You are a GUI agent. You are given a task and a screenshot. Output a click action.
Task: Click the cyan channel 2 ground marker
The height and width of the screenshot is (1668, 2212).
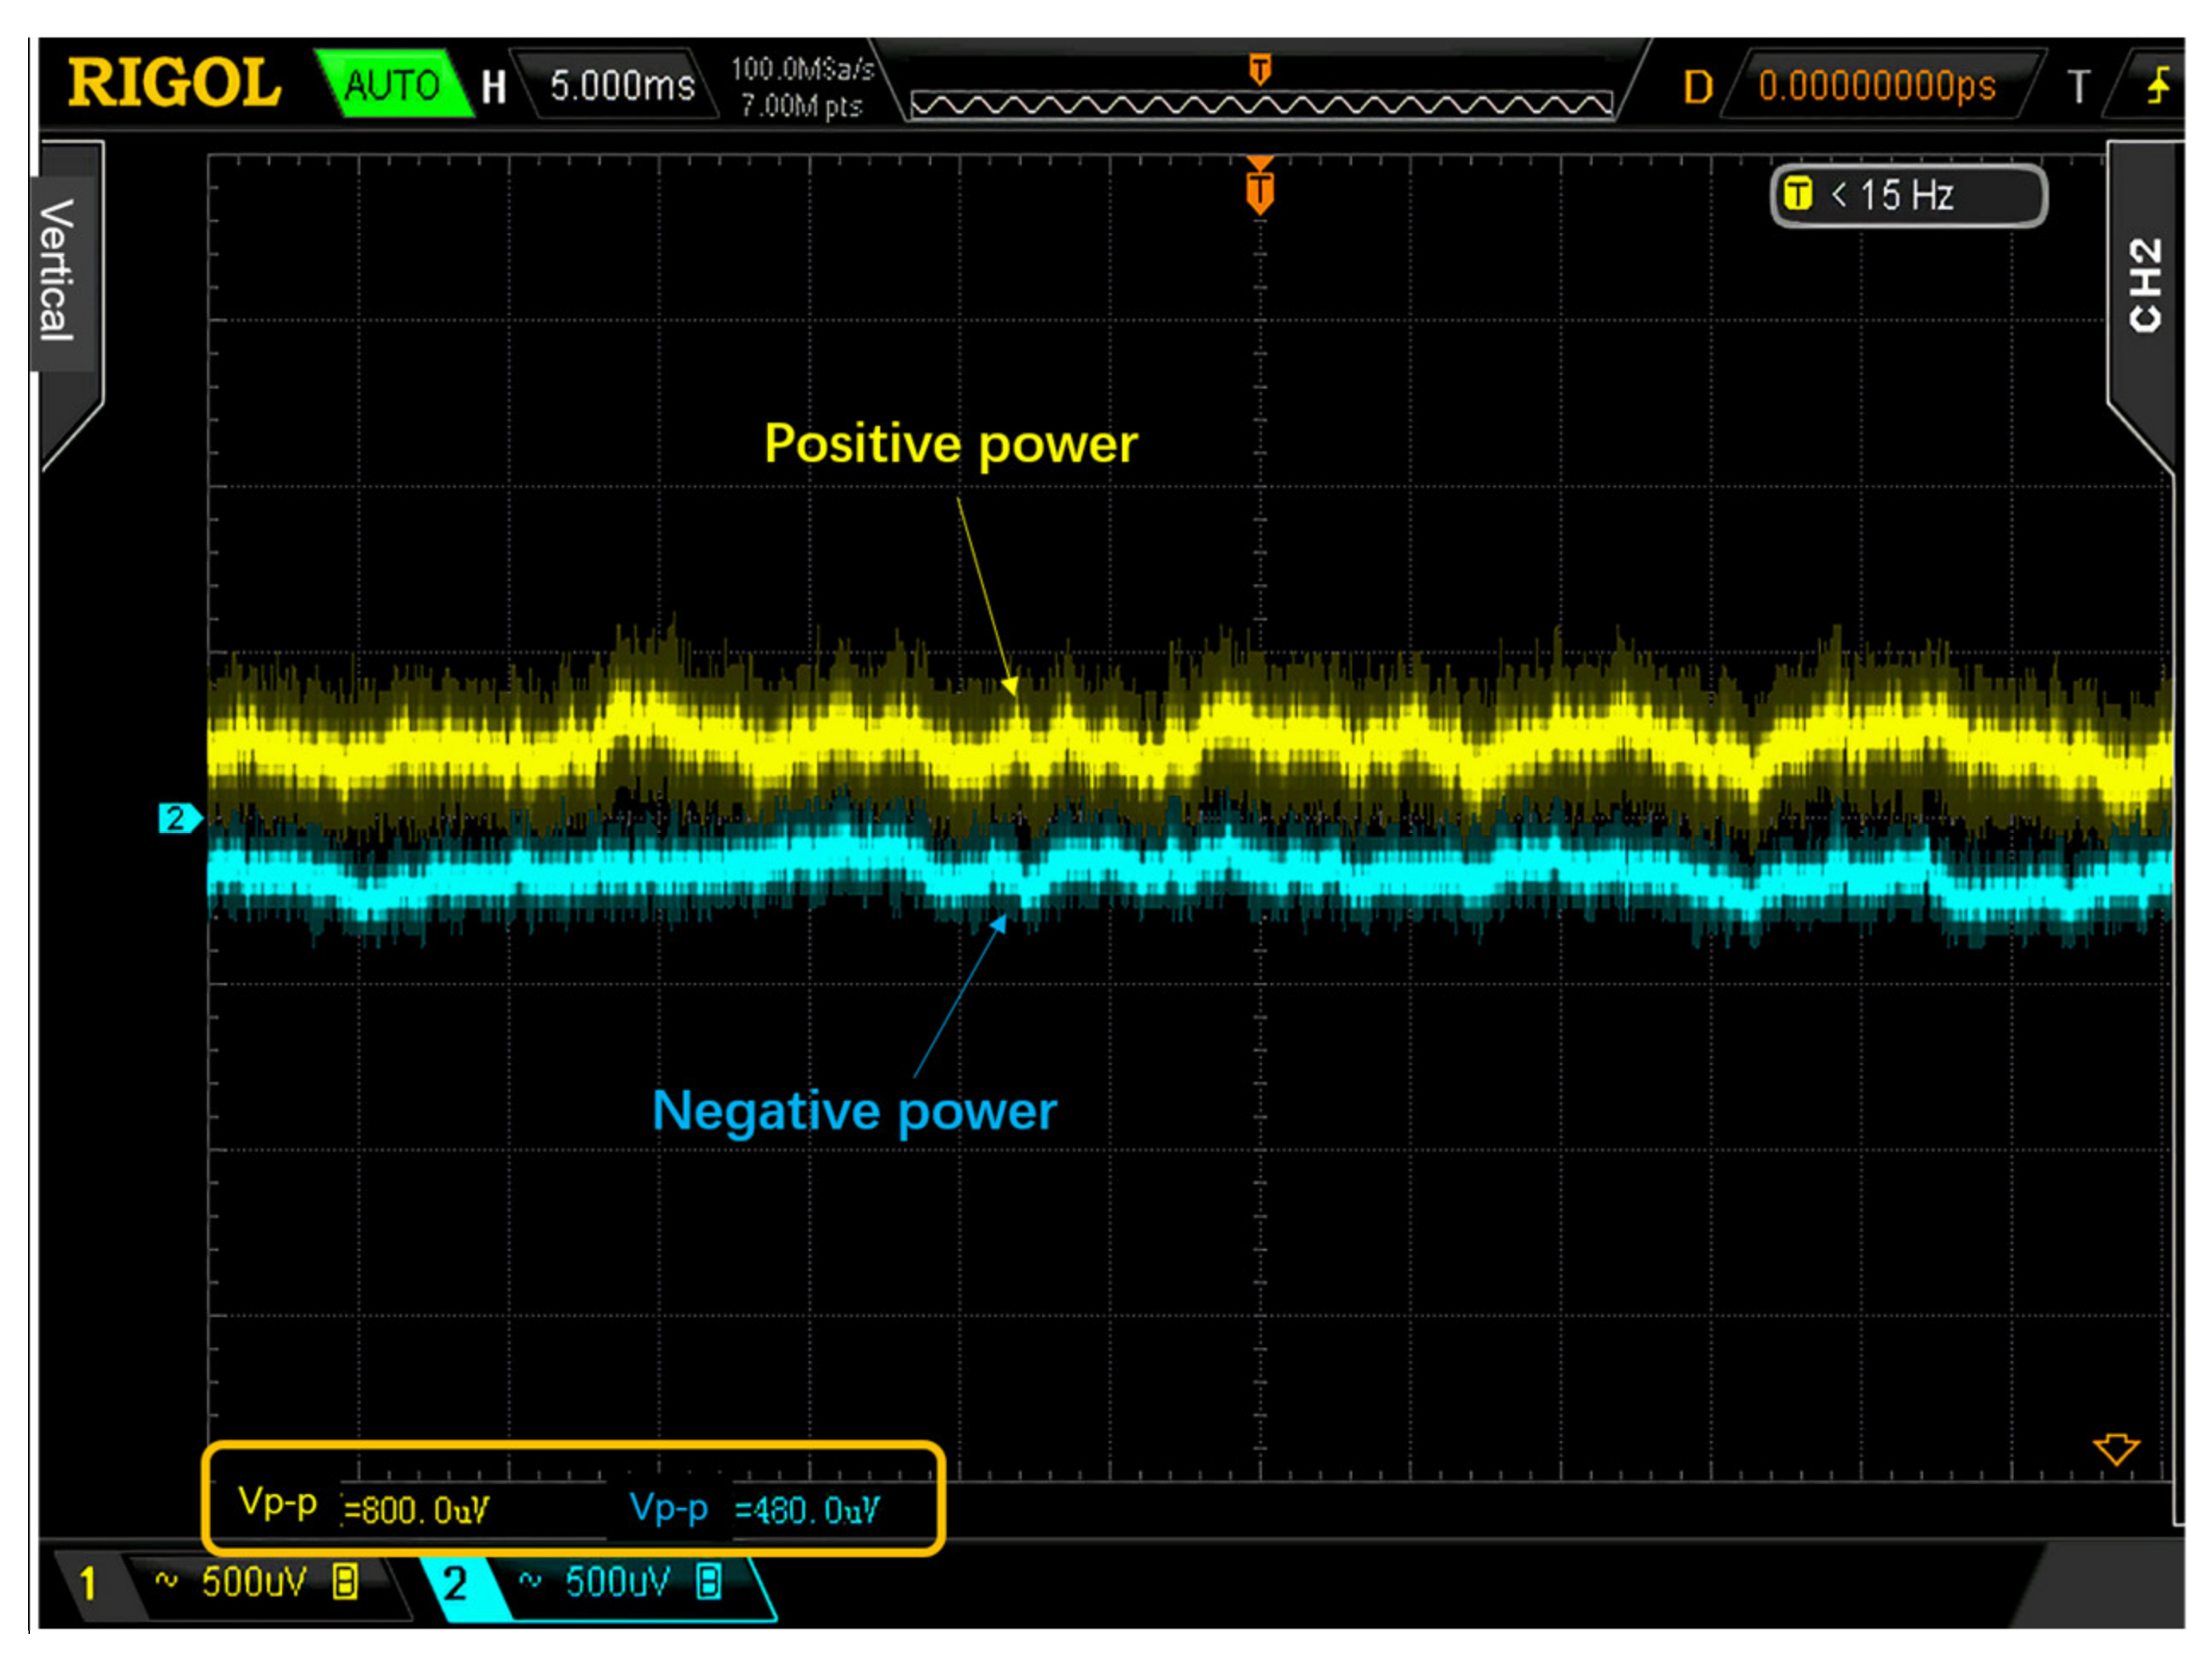click(x=178, y=818)
